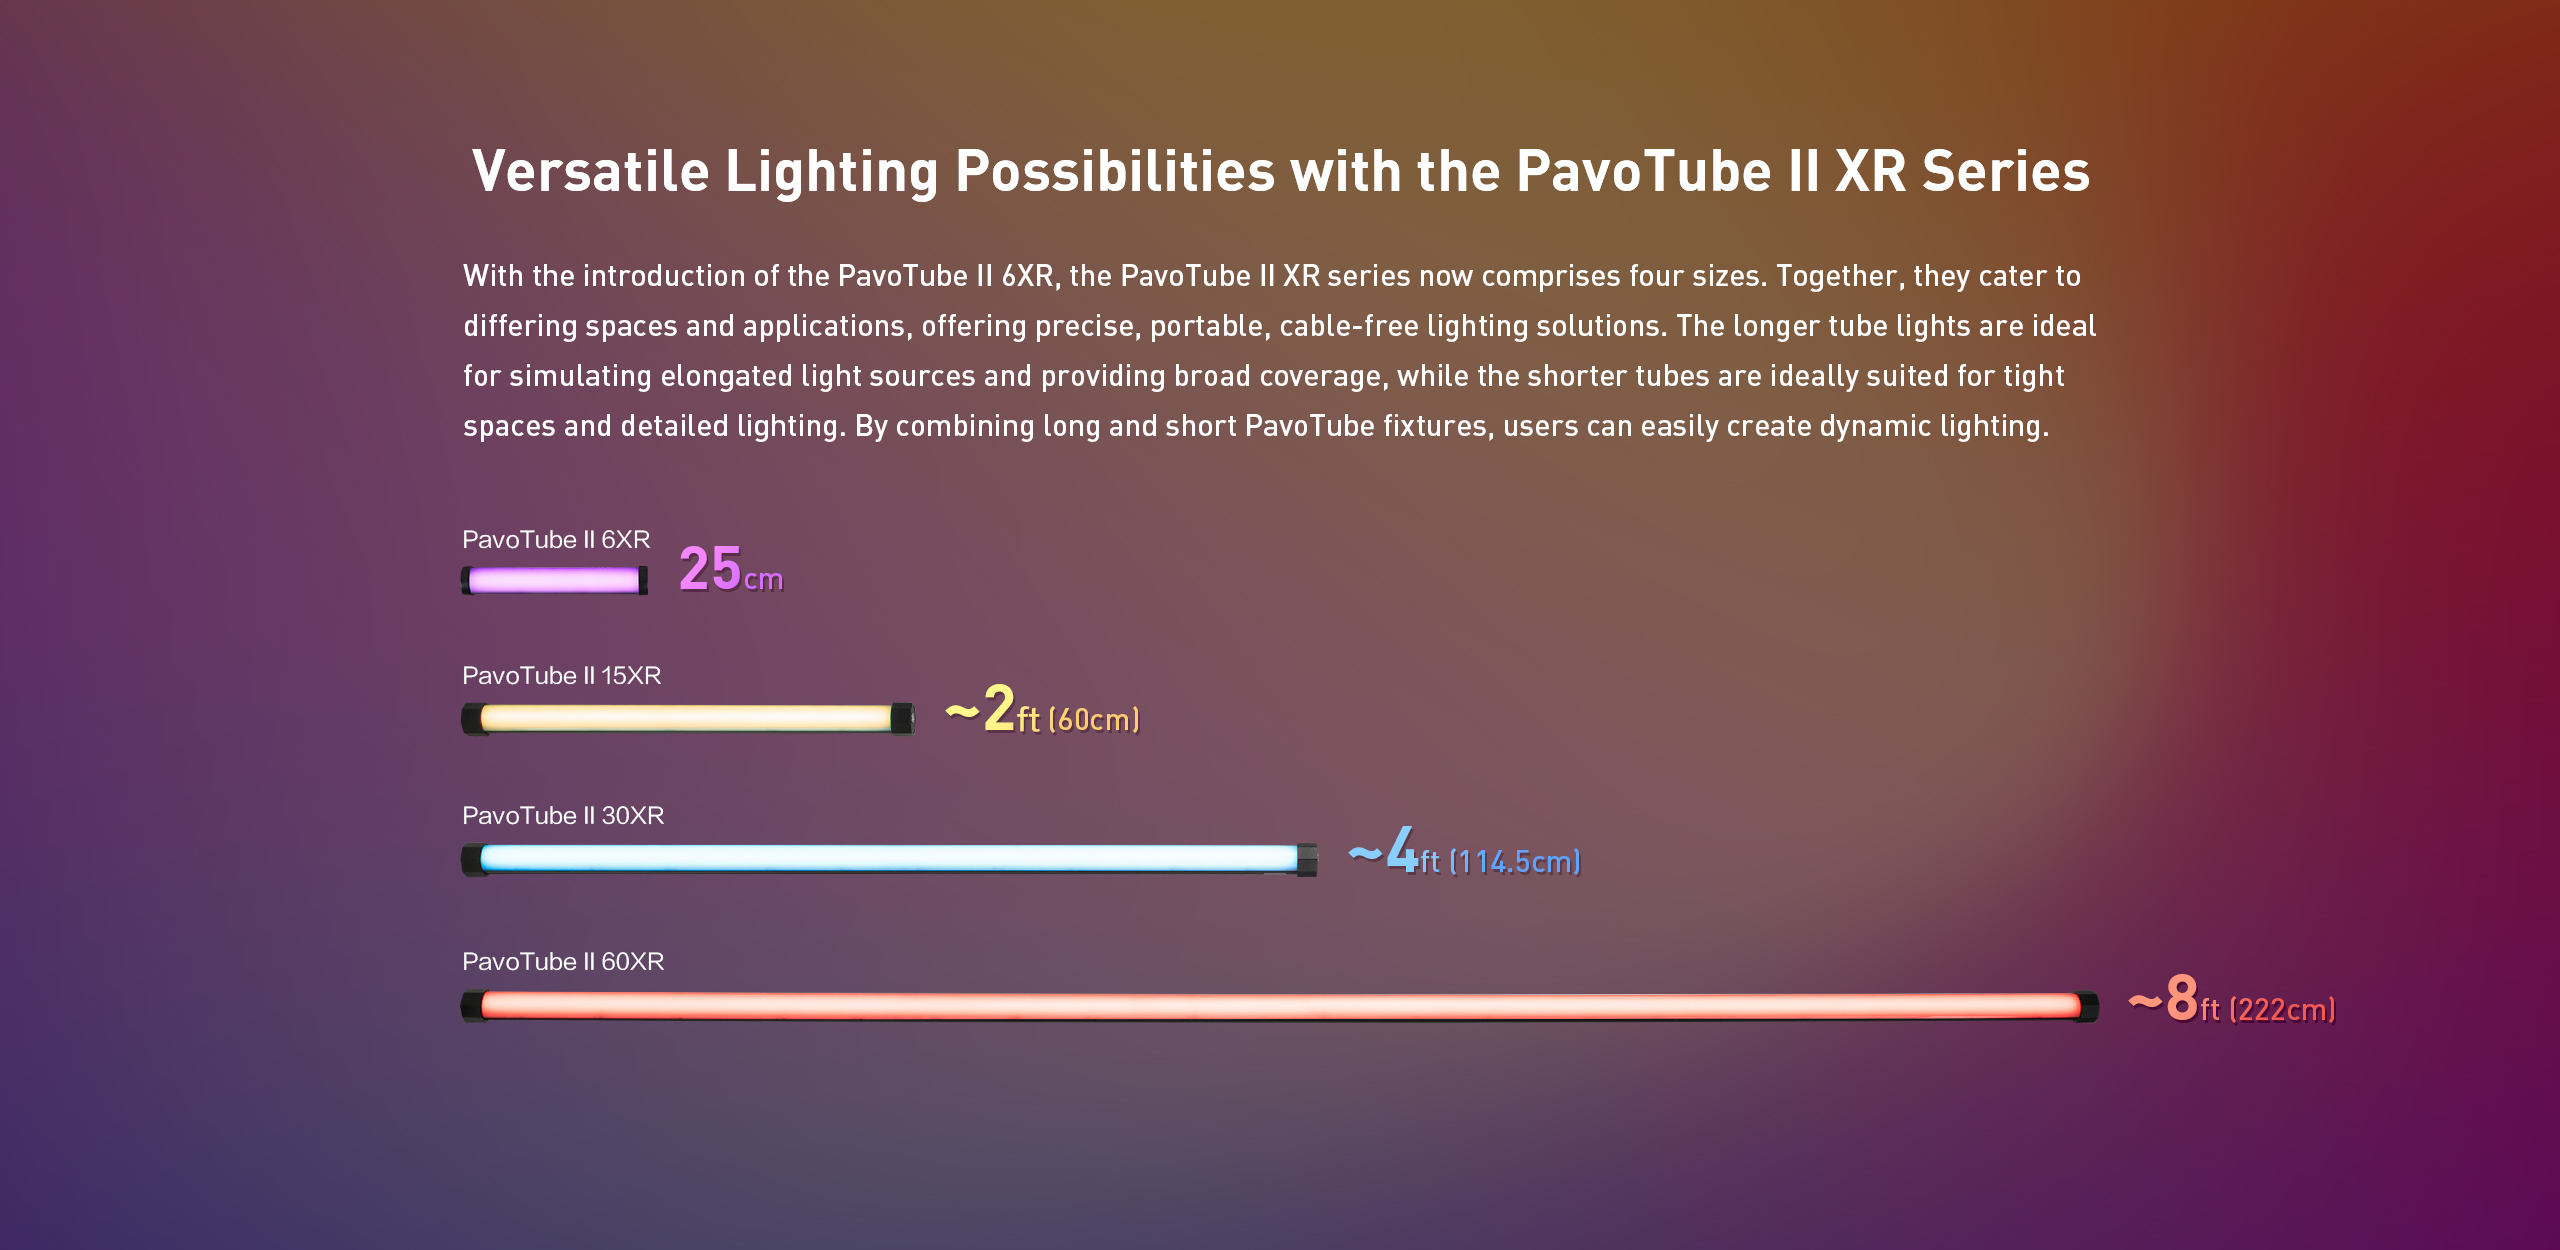
Task: Click the blue ~4ft (114.5cm) length text
Action: coord(1464,851)
